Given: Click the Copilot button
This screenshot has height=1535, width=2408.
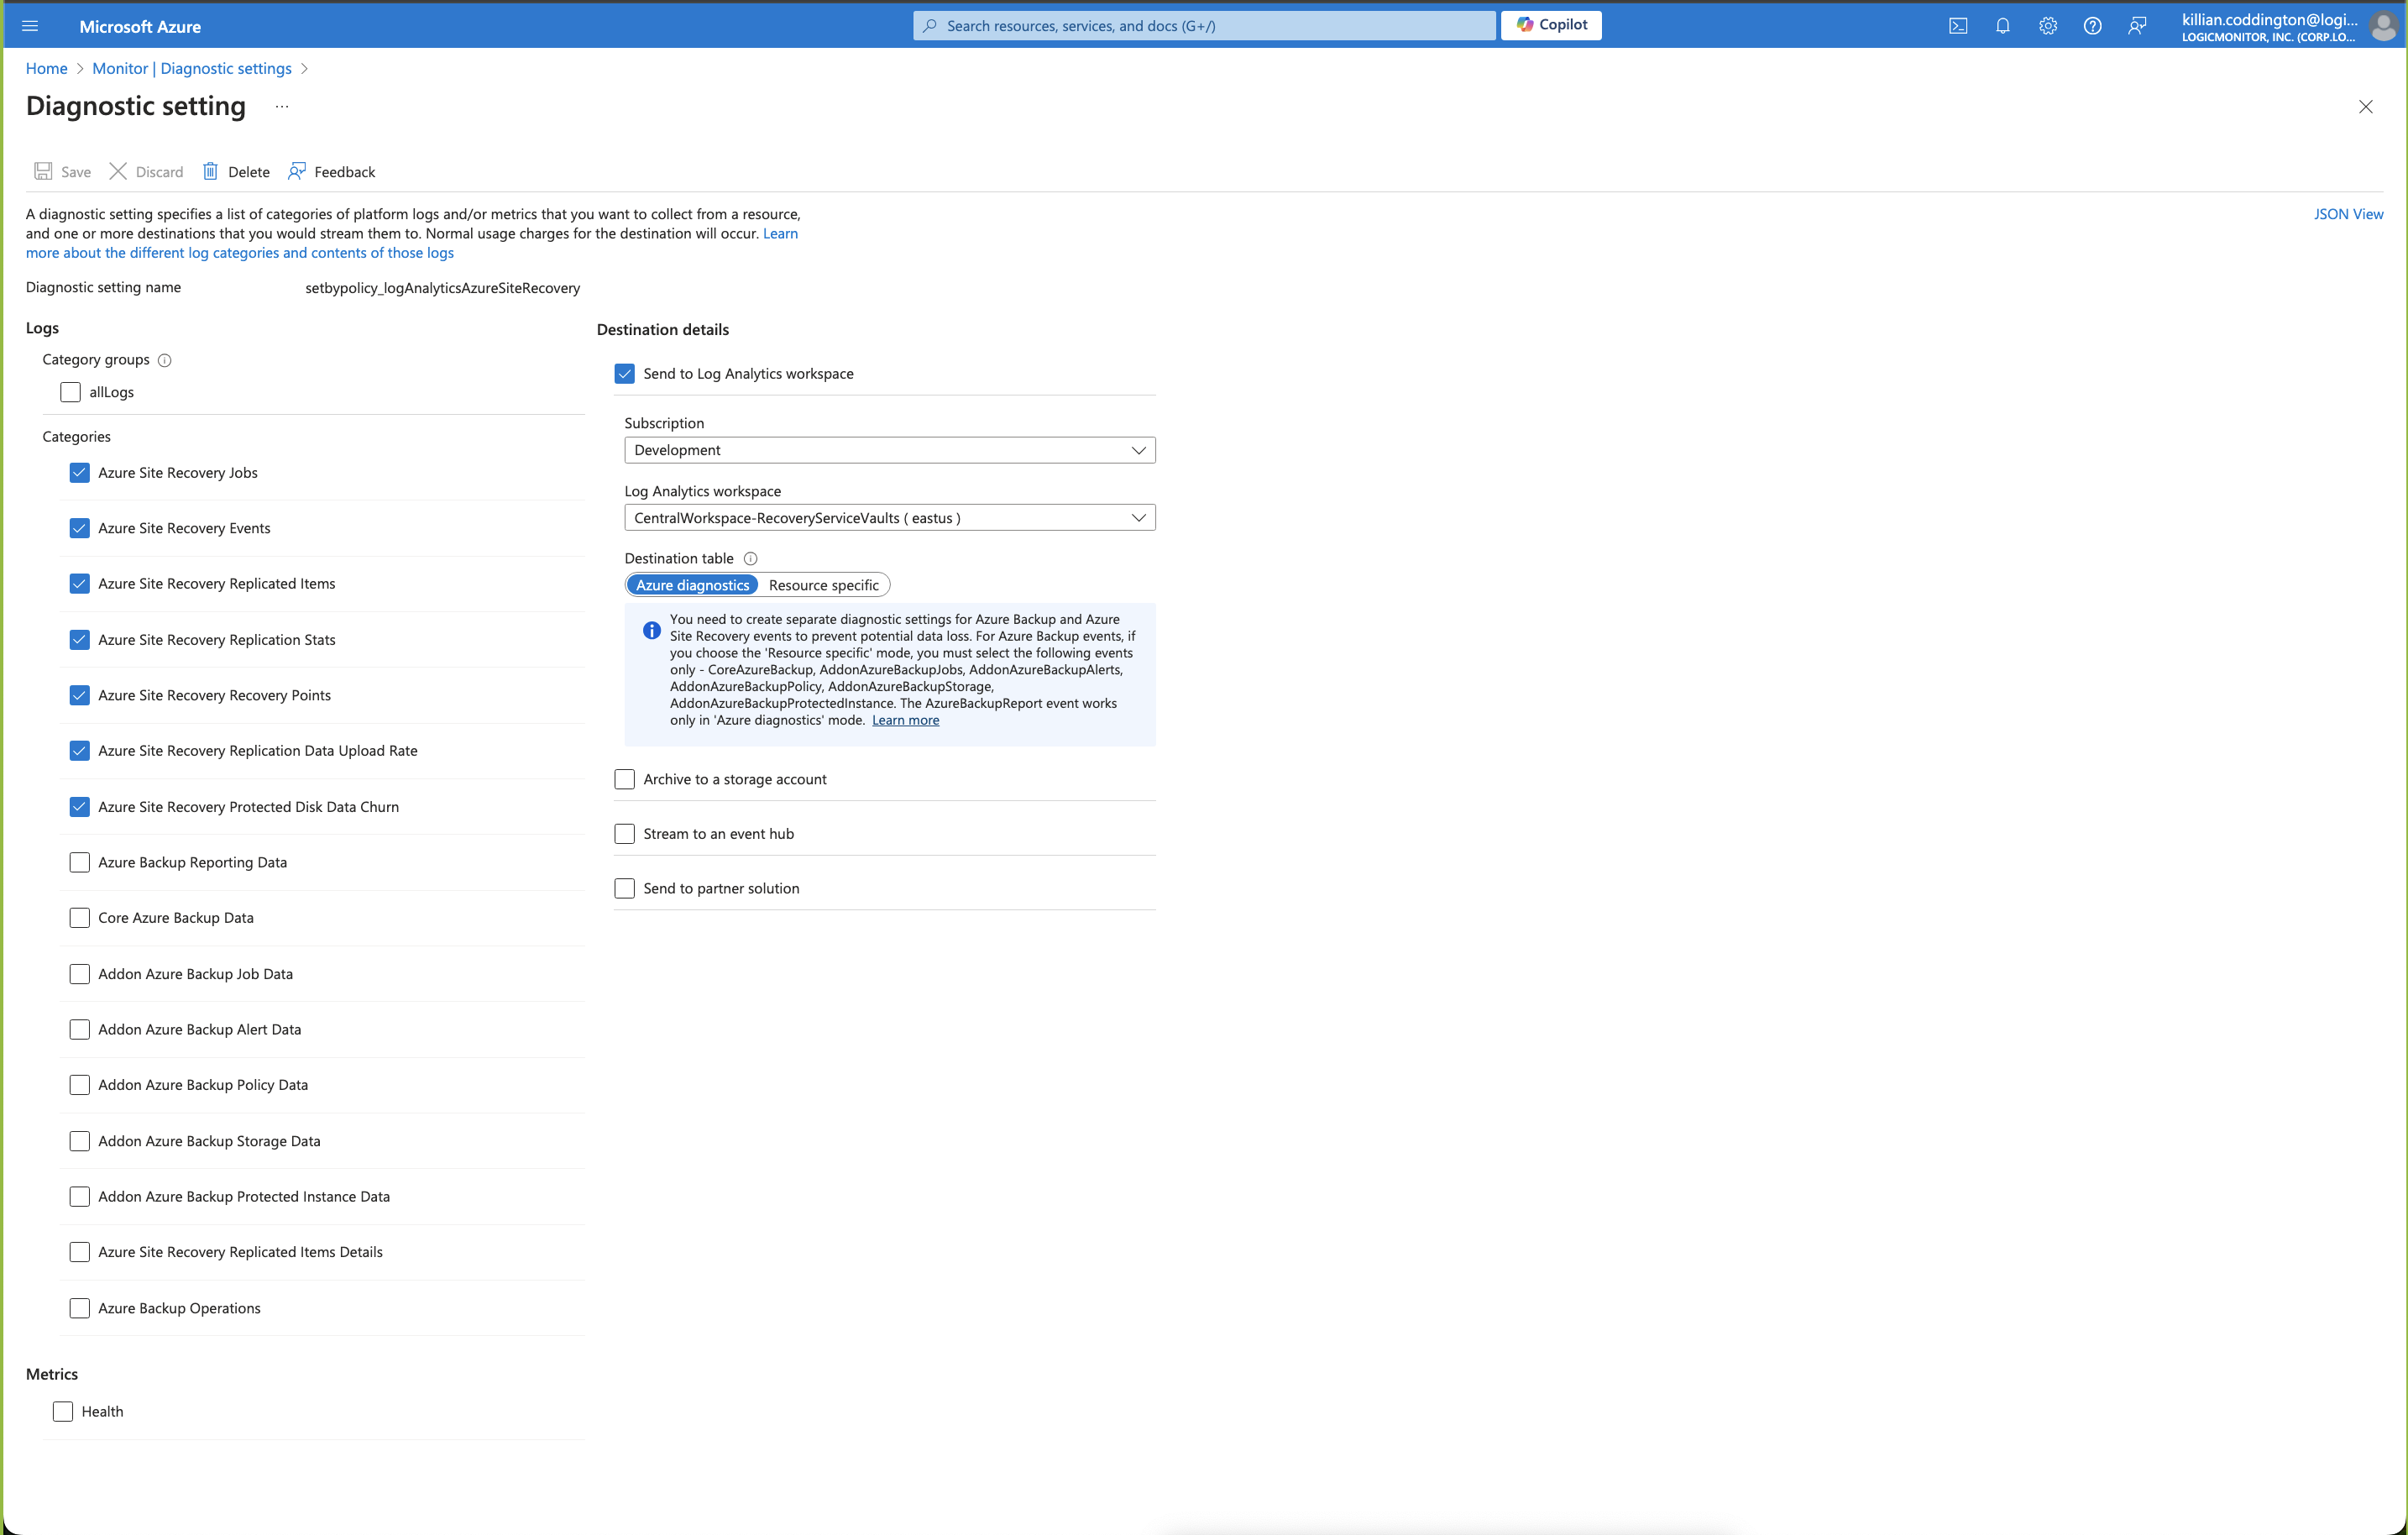Looking at the screenshot, I should click(1551, 25).
